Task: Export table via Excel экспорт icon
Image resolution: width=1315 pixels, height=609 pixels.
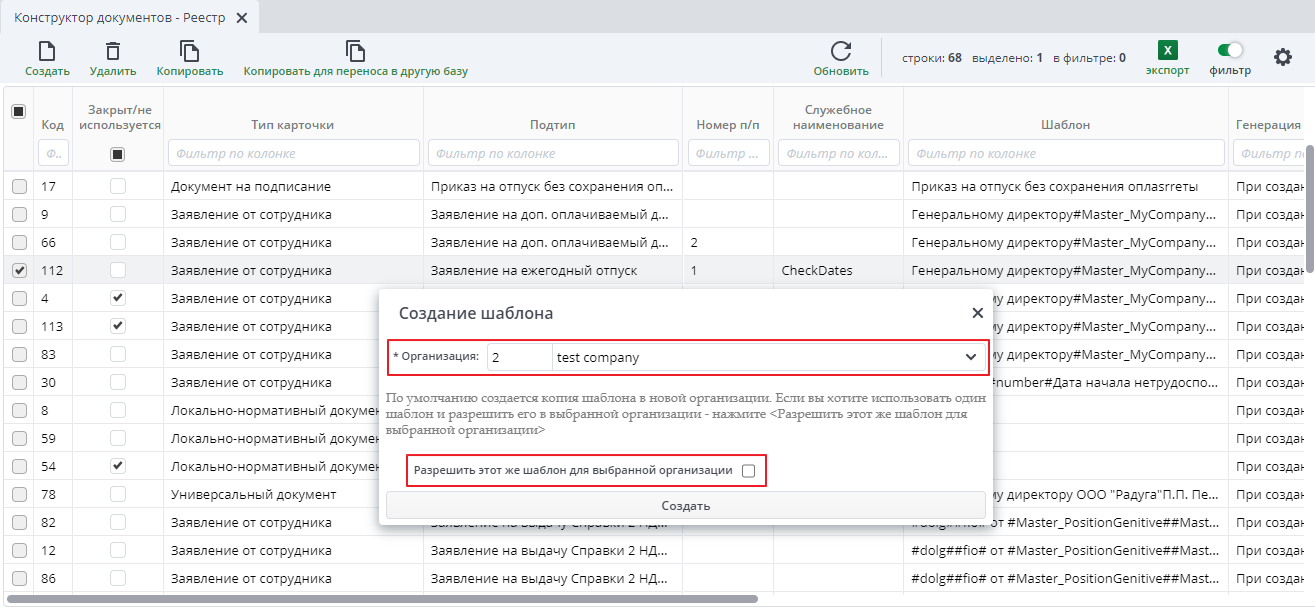Action: tap(1167, 51)
